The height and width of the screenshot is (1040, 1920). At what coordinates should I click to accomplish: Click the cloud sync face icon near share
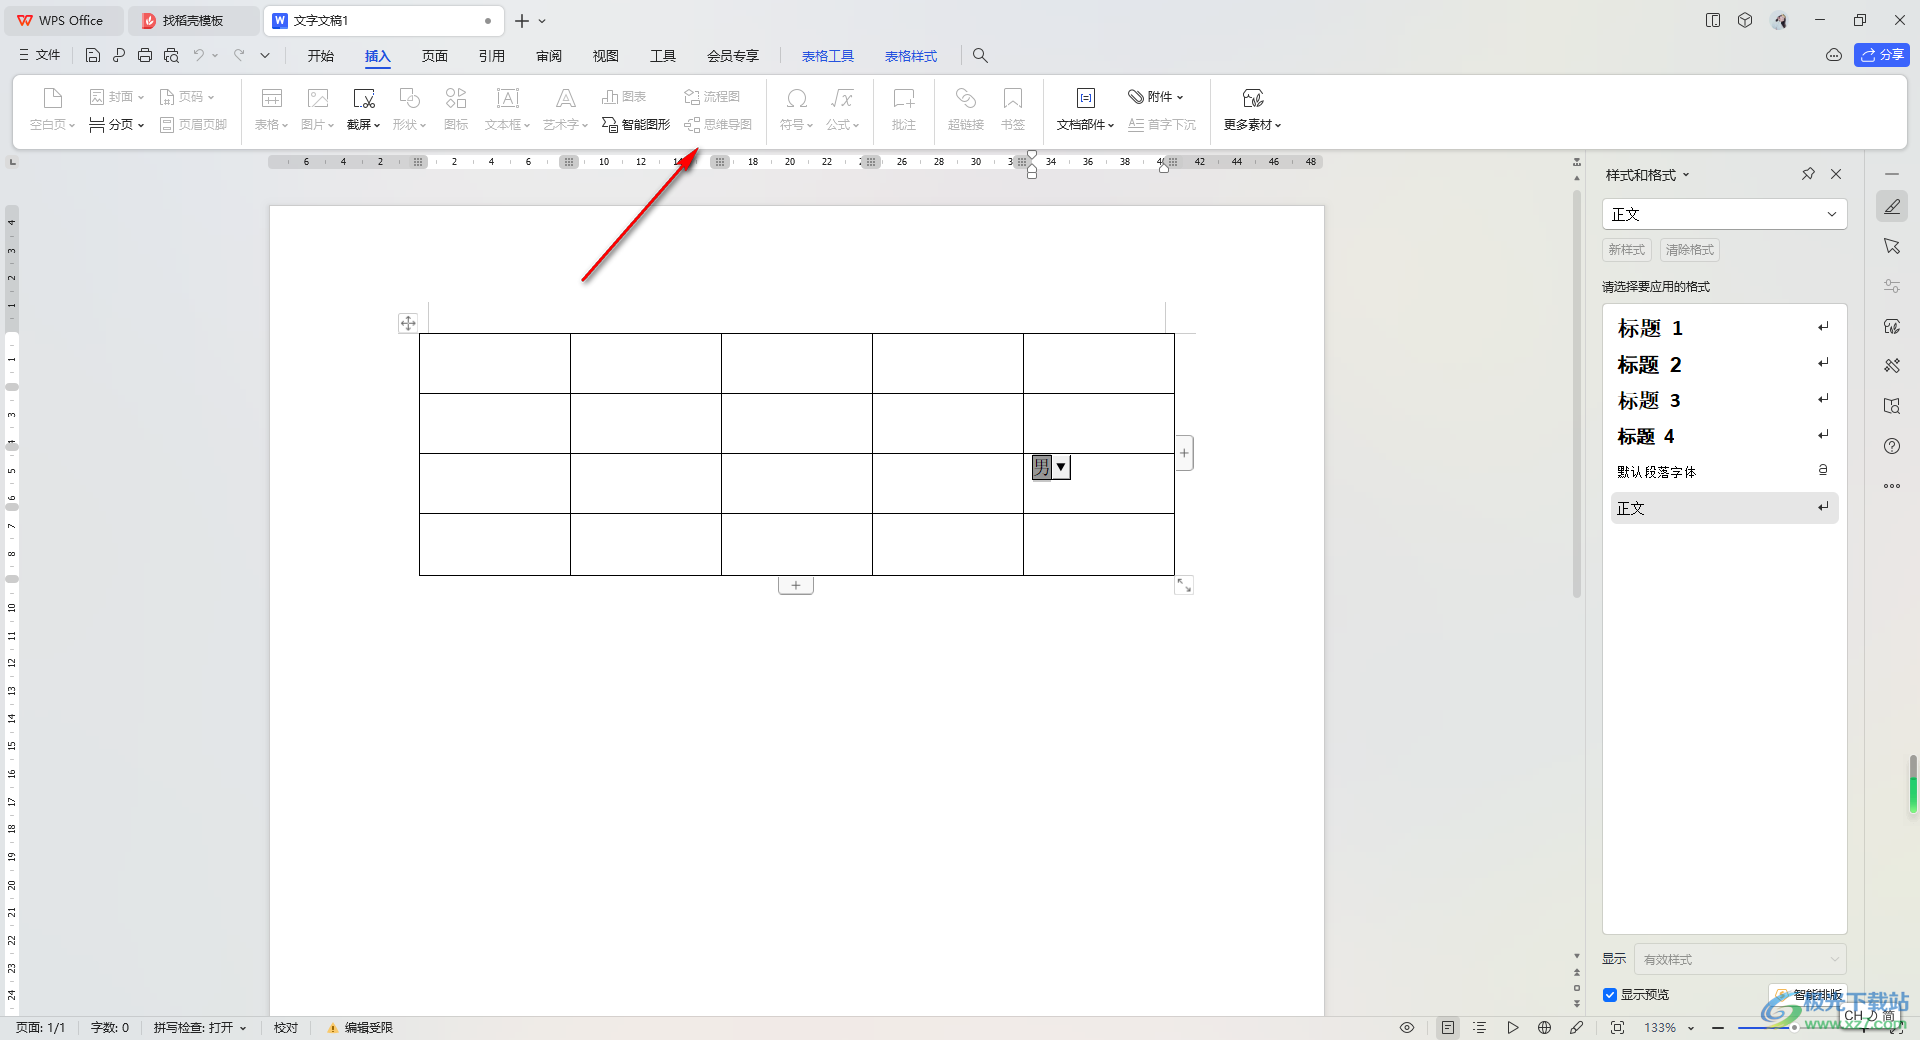tap(1834, 55)
